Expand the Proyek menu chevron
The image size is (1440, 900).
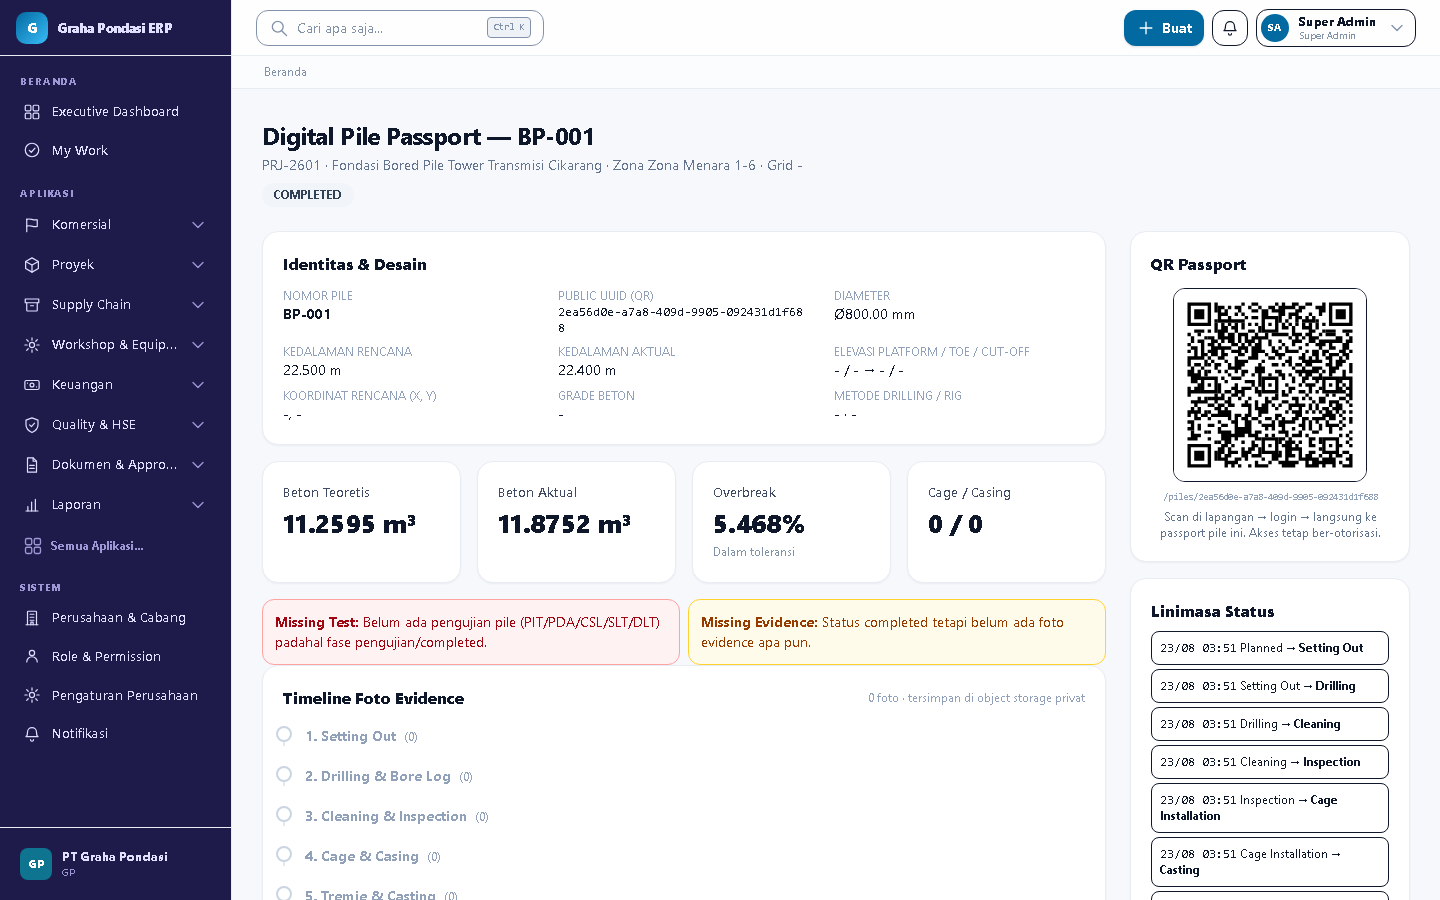click(198, 265)
